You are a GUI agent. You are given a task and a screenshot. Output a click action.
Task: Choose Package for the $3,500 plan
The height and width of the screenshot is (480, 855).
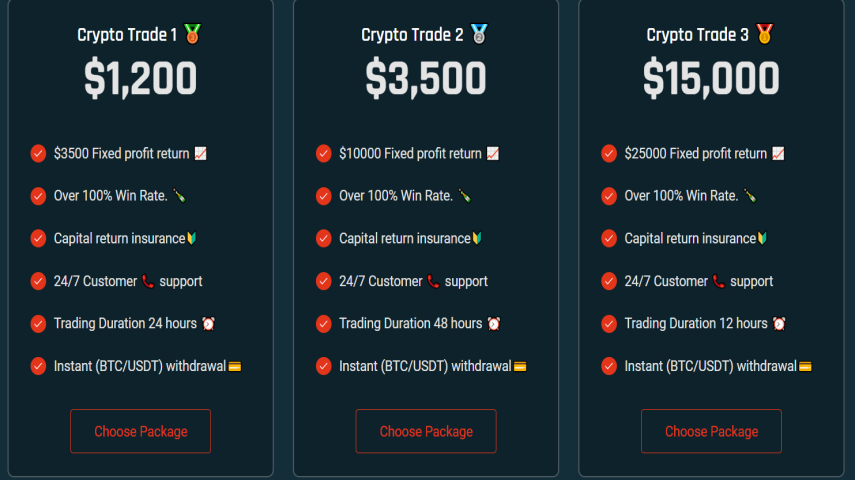(426, 431)
